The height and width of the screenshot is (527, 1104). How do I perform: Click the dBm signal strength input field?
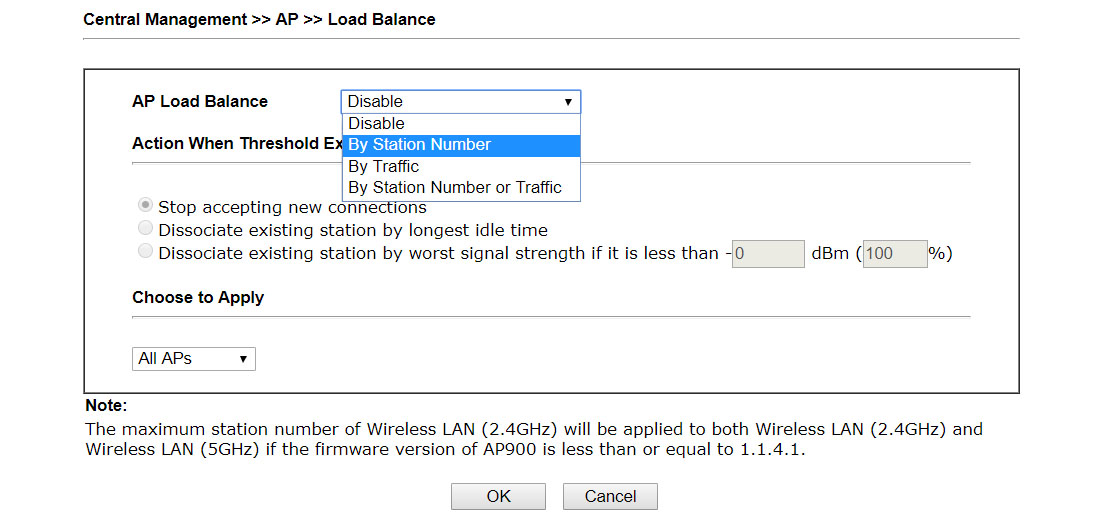pyautogui.click(x=768, y=254)
